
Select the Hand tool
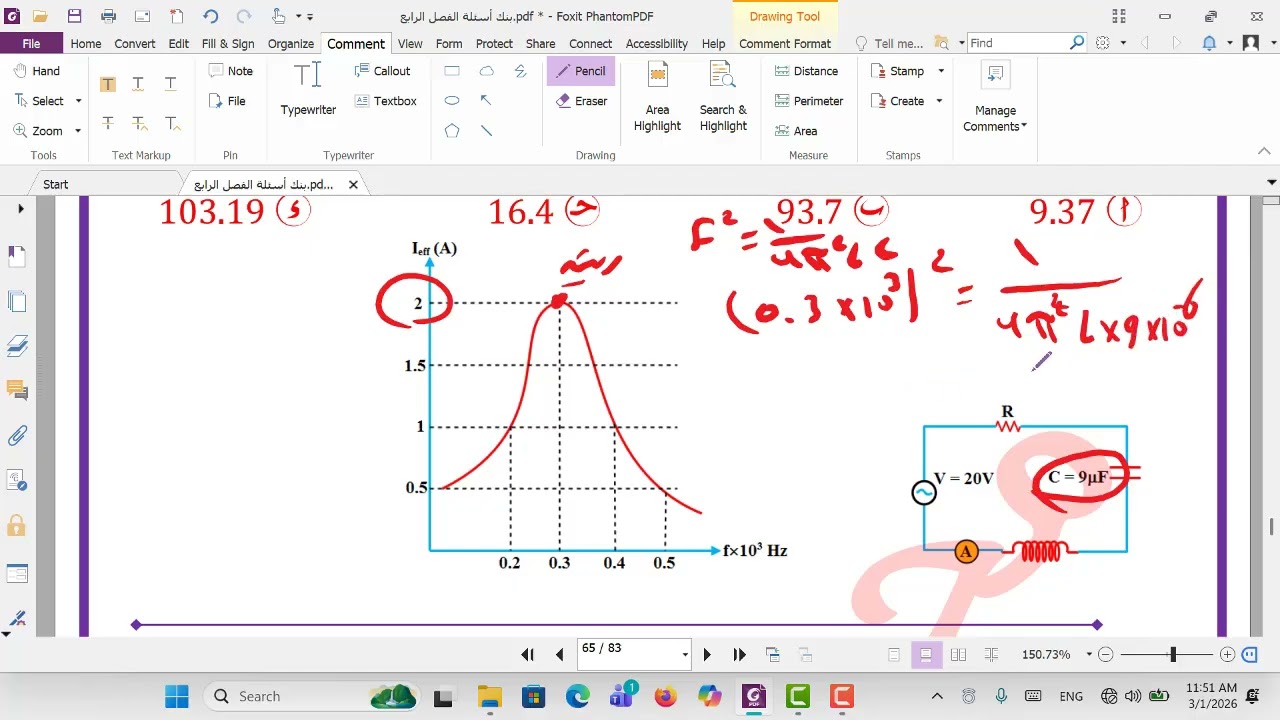37,71
